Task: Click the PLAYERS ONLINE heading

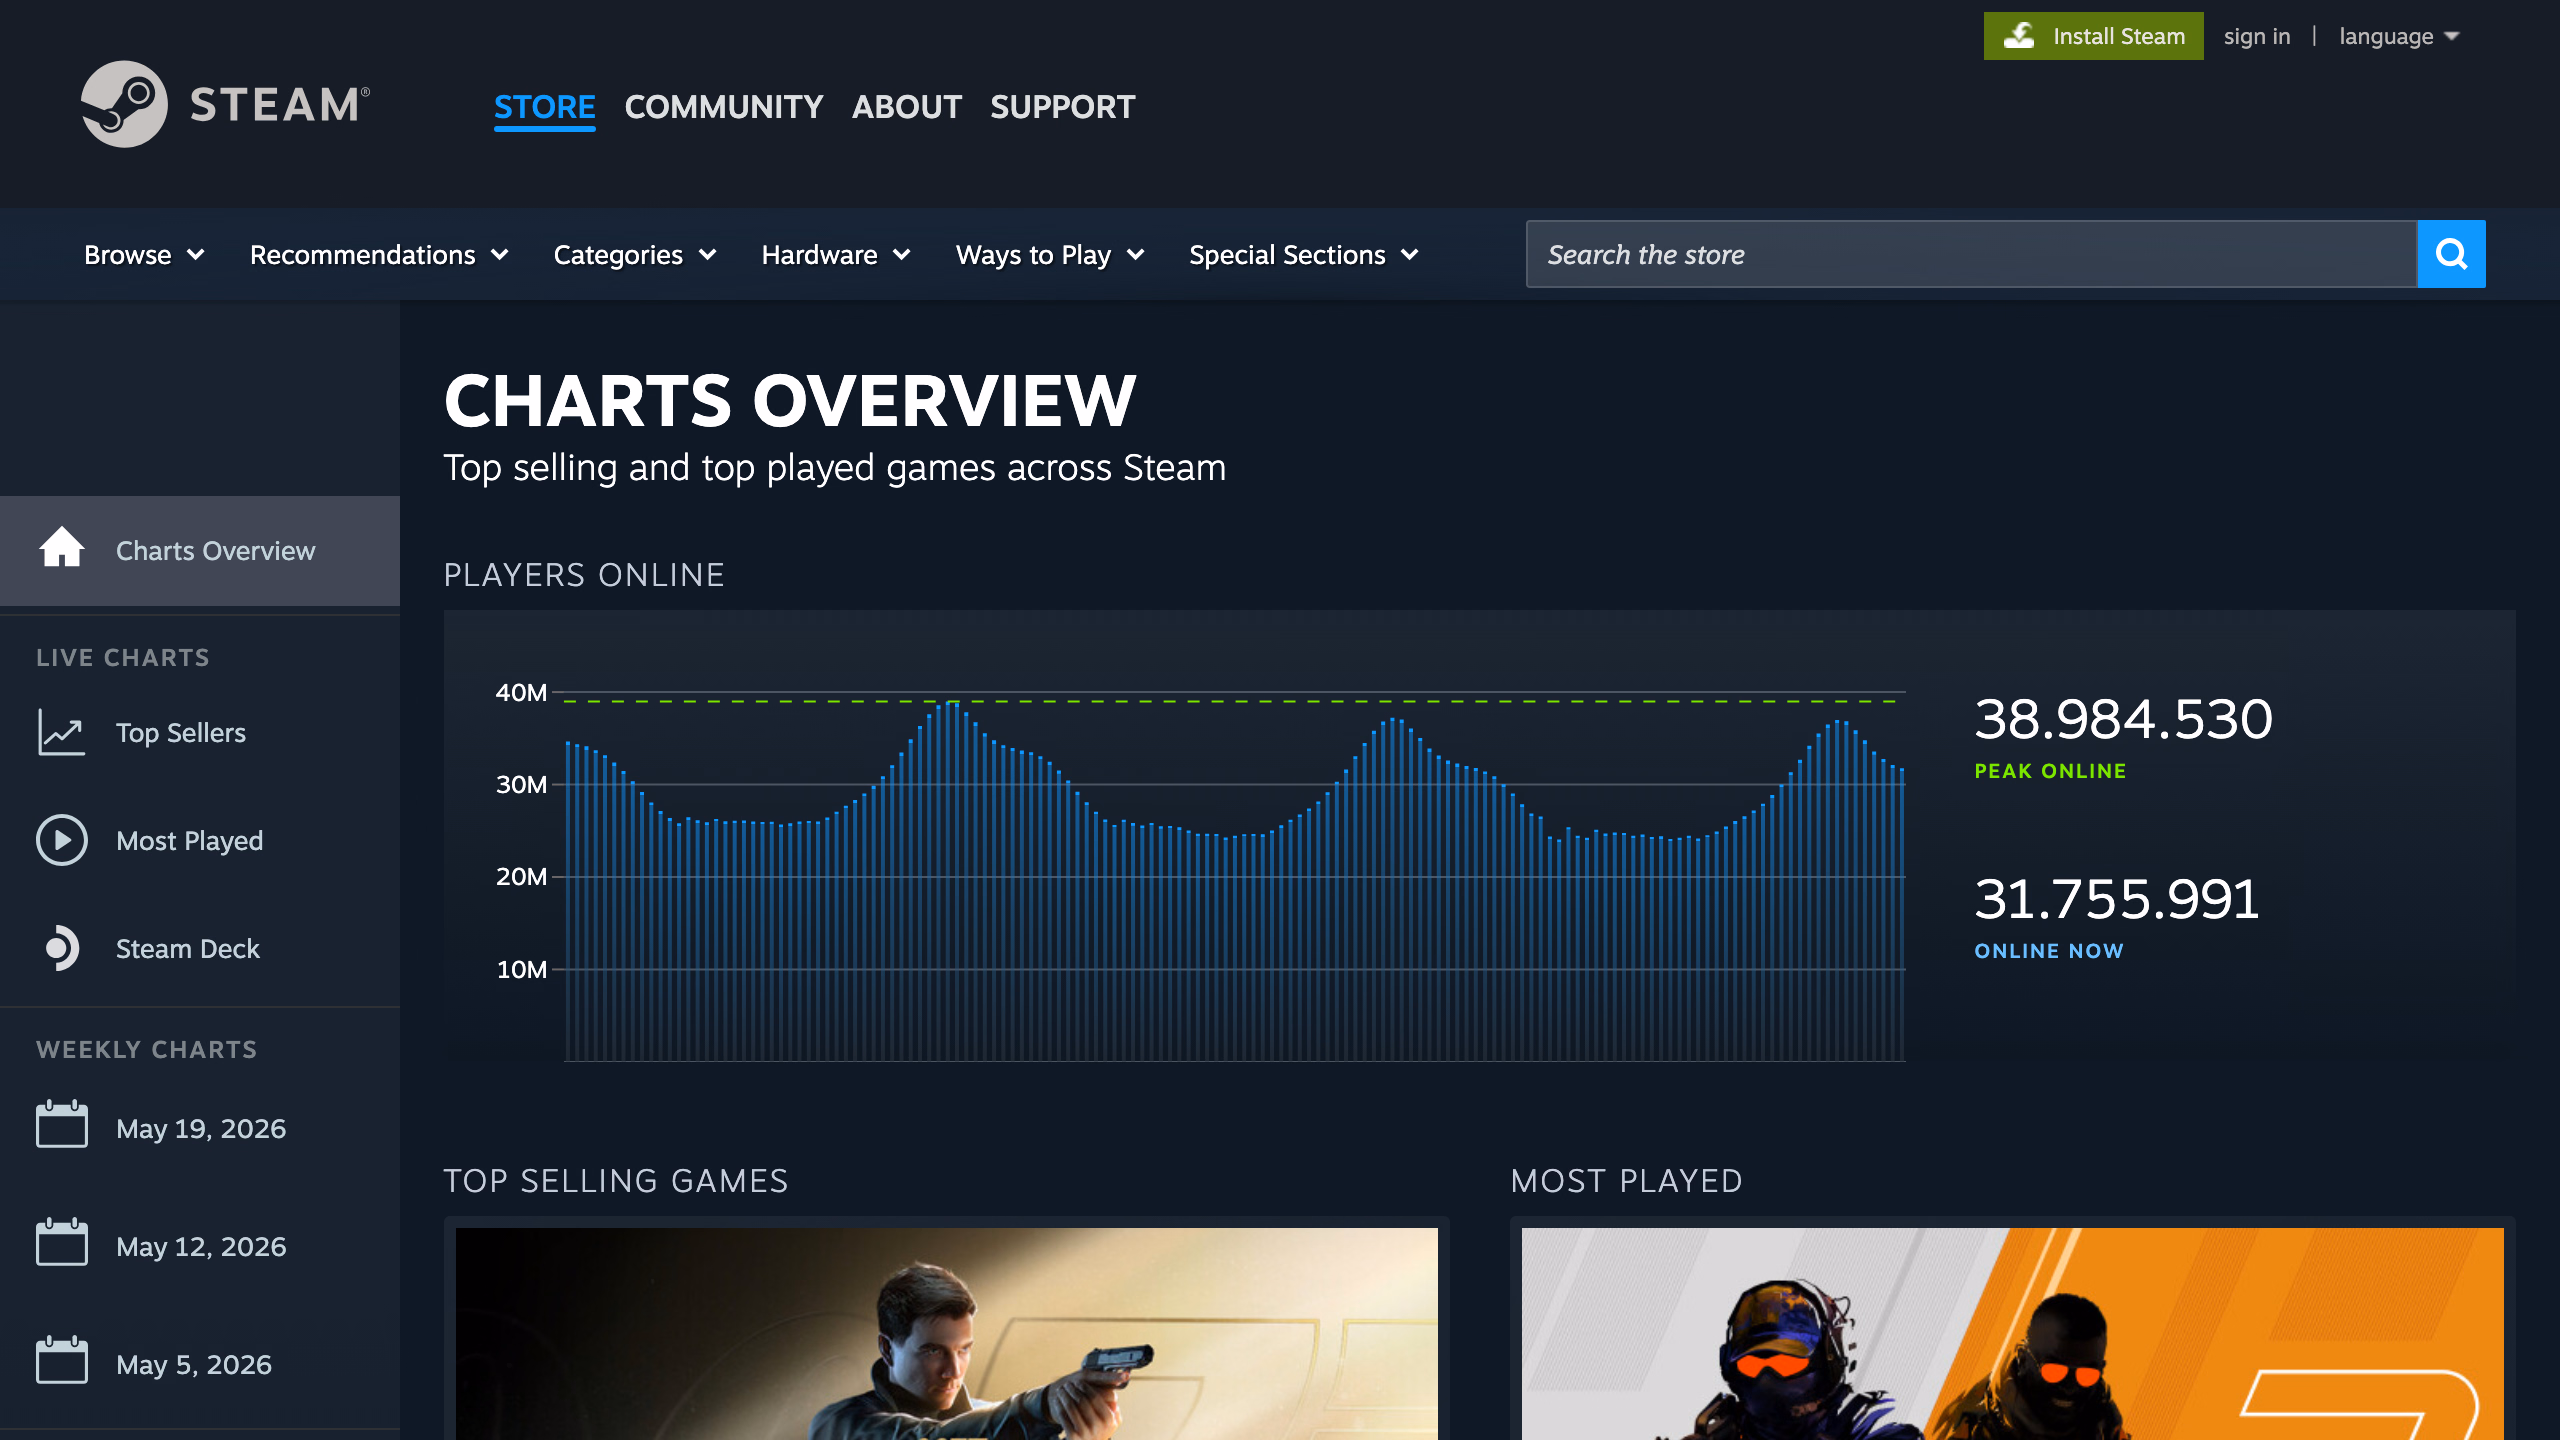Action: click(x=584, y=575)
